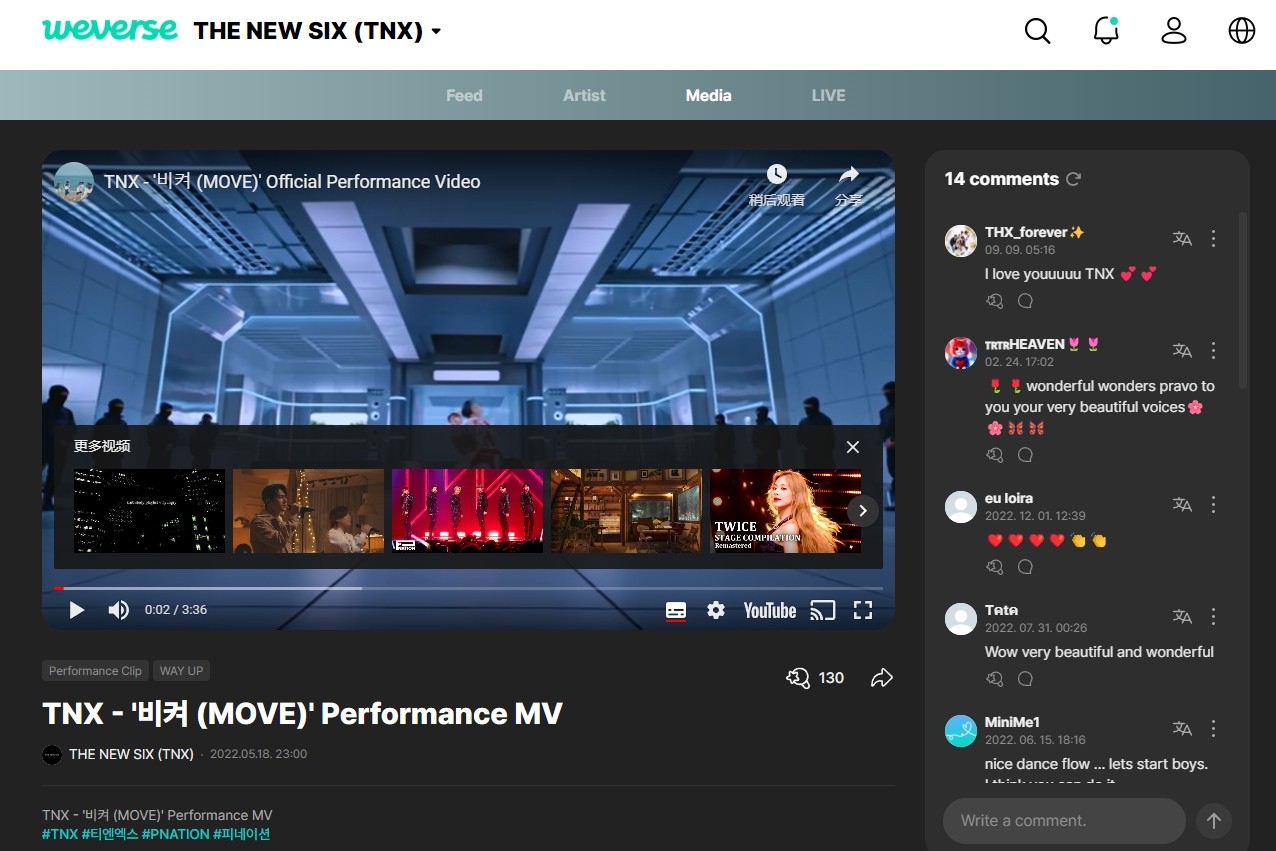Open the user profile icon

tap(1174, 31)
